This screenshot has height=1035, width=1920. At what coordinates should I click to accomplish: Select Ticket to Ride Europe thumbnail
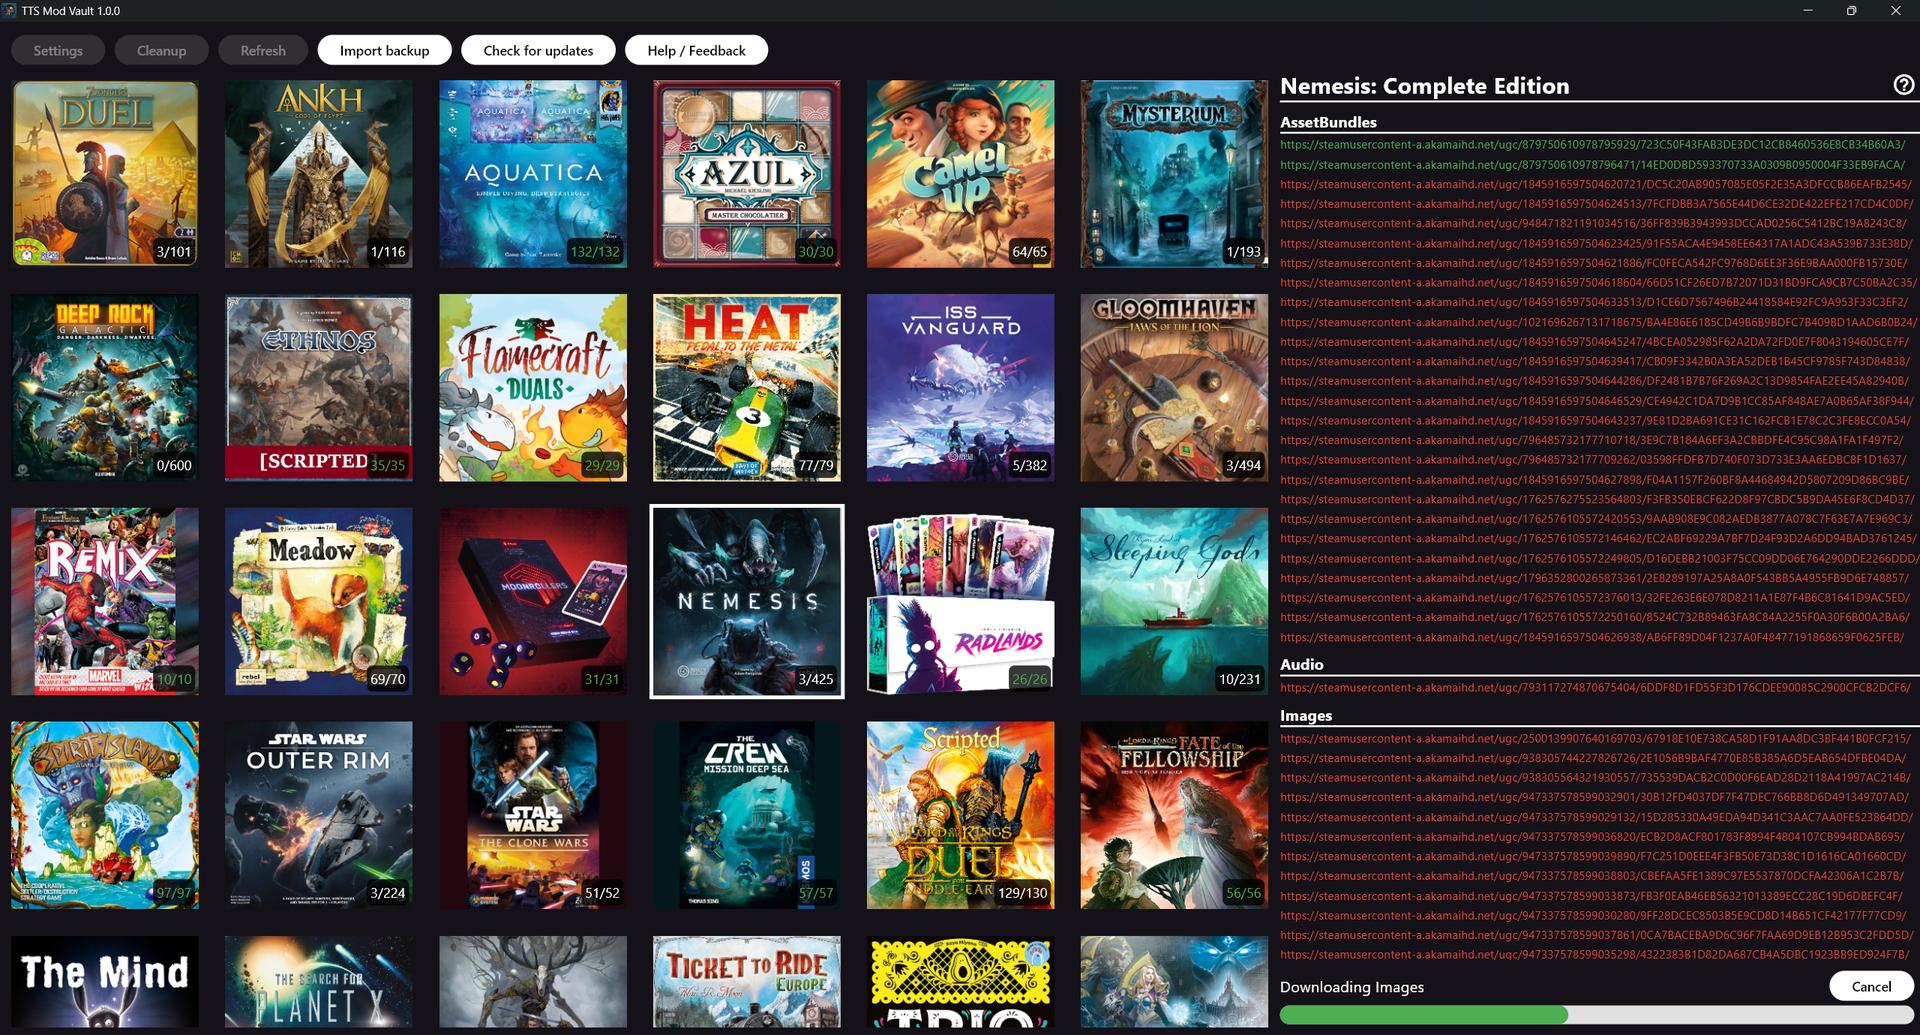click(747, 982)
